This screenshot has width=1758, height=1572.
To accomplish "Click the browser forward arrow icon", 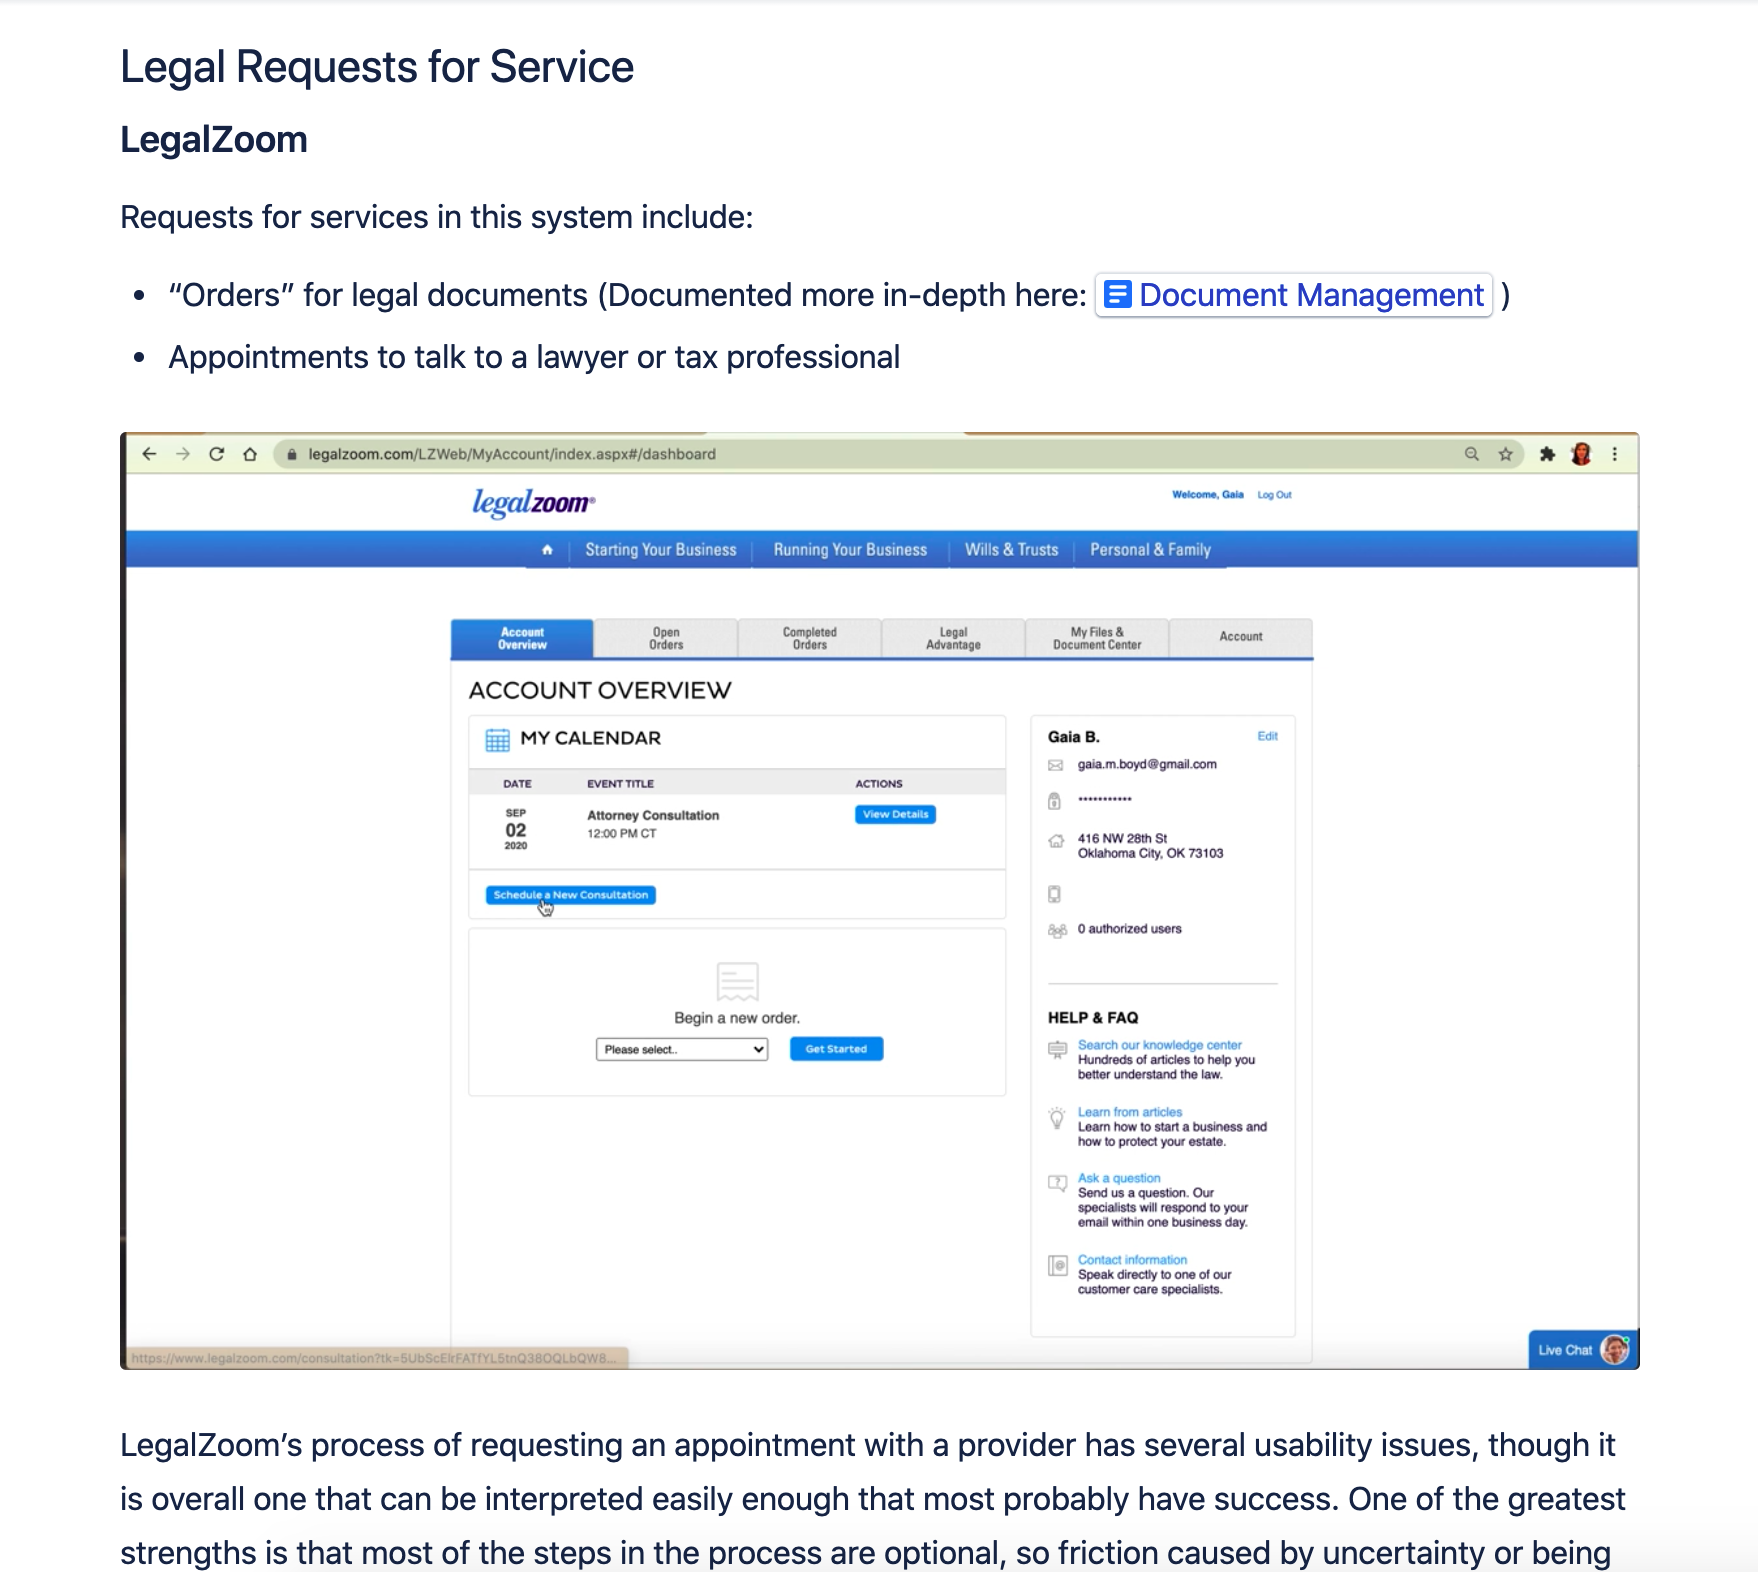I will [183, 454].
